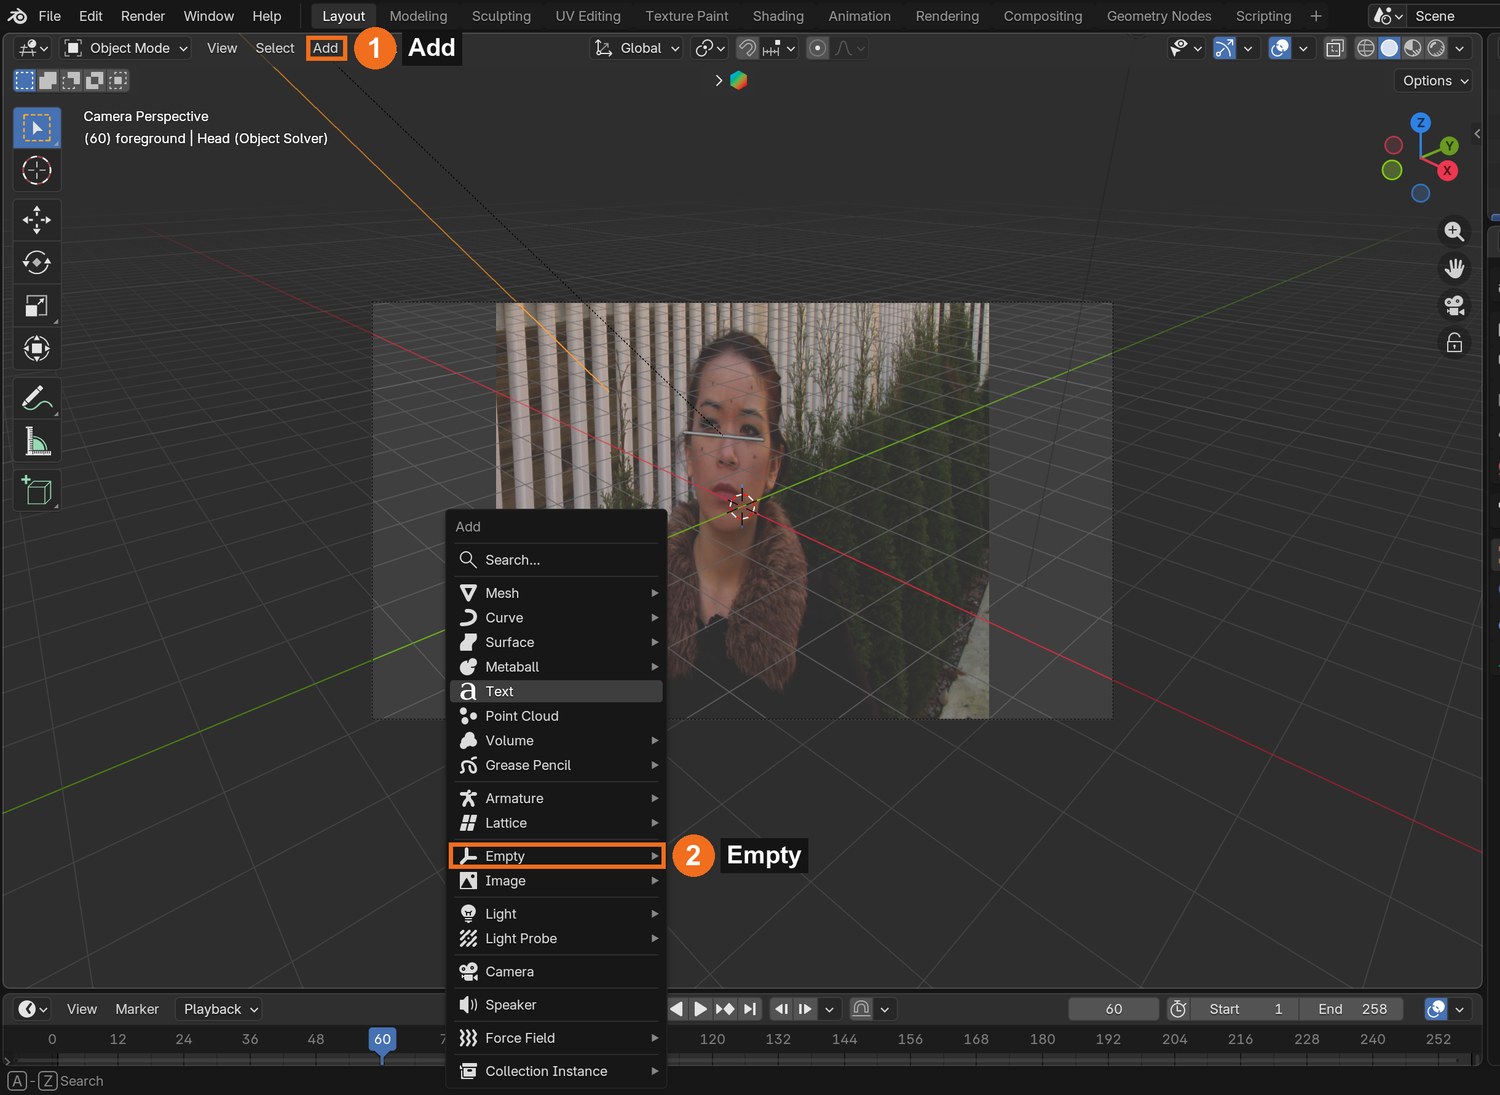Toggle snapping magnet icon
1500x1095 pixels.
pos(747,48)
